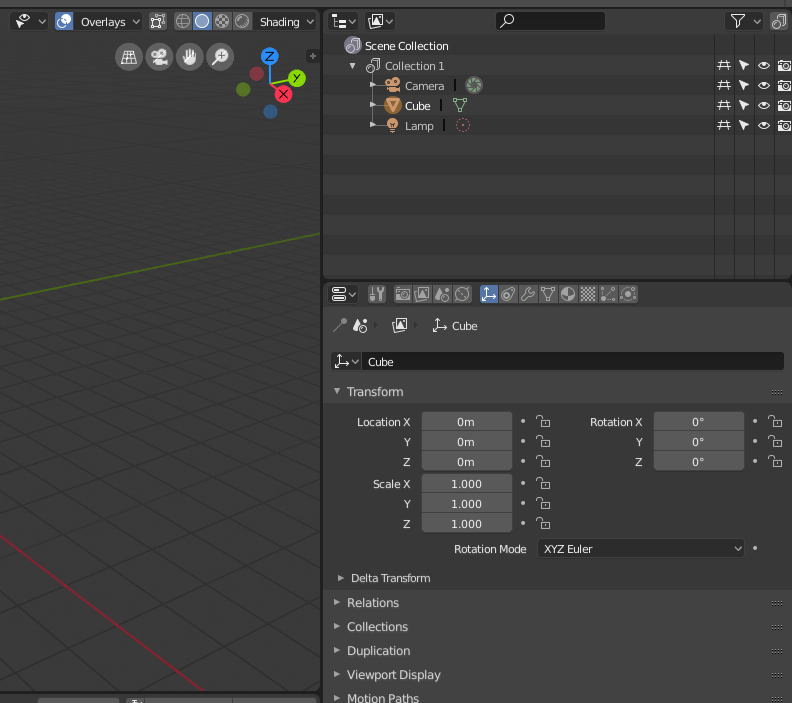Select Scene Collection in outliner

point(406,46)
